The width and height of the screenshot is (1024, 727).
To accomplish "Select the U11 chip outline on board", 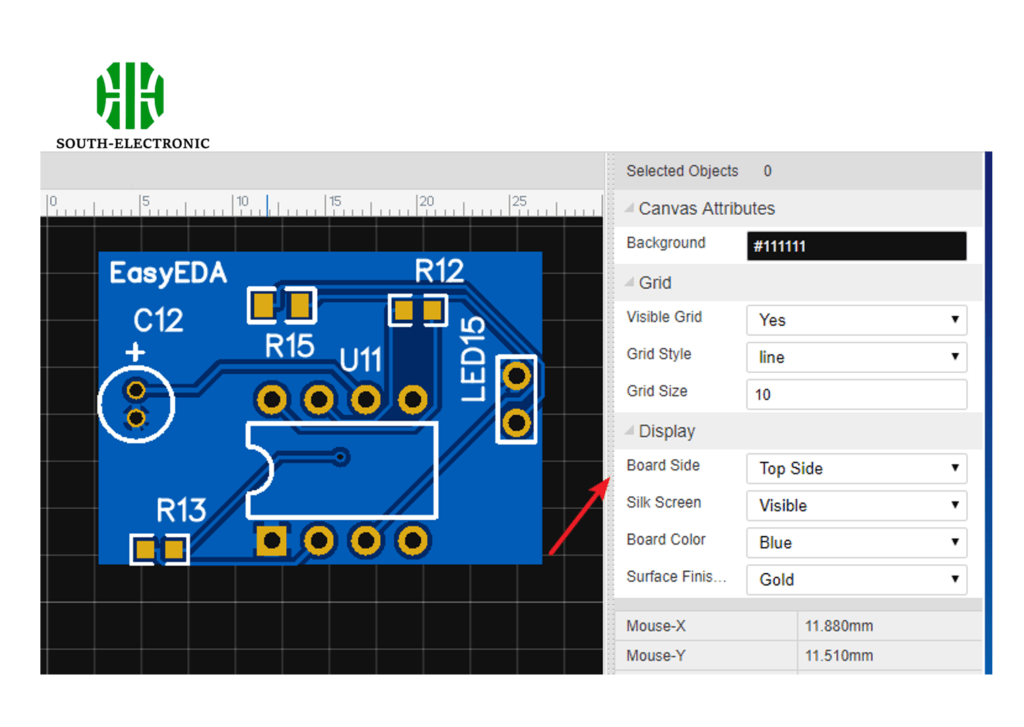I will [x=342, y=470].
